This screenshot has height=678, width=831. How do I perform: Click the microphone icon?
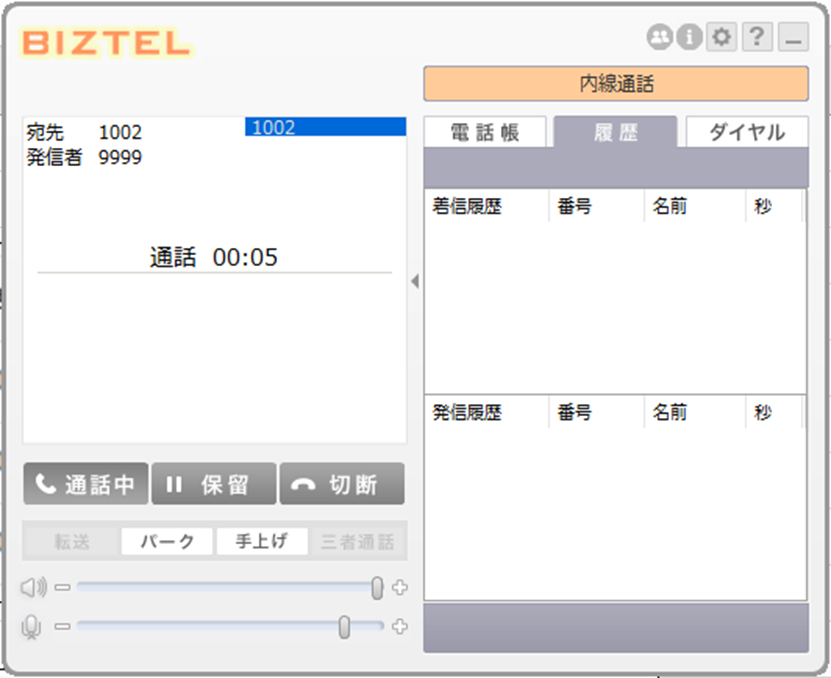[31, 627]
